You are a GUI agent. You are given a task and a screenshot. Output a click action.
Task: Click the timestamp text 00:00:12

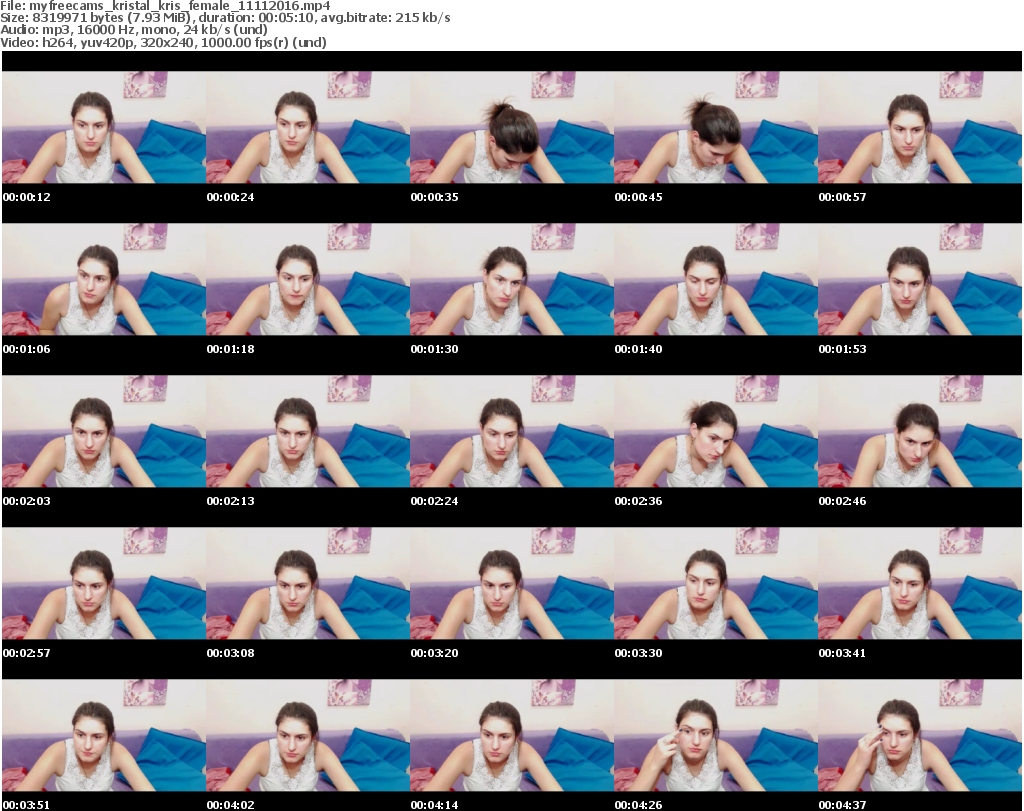pyautogui.click(x=27, y=197)
